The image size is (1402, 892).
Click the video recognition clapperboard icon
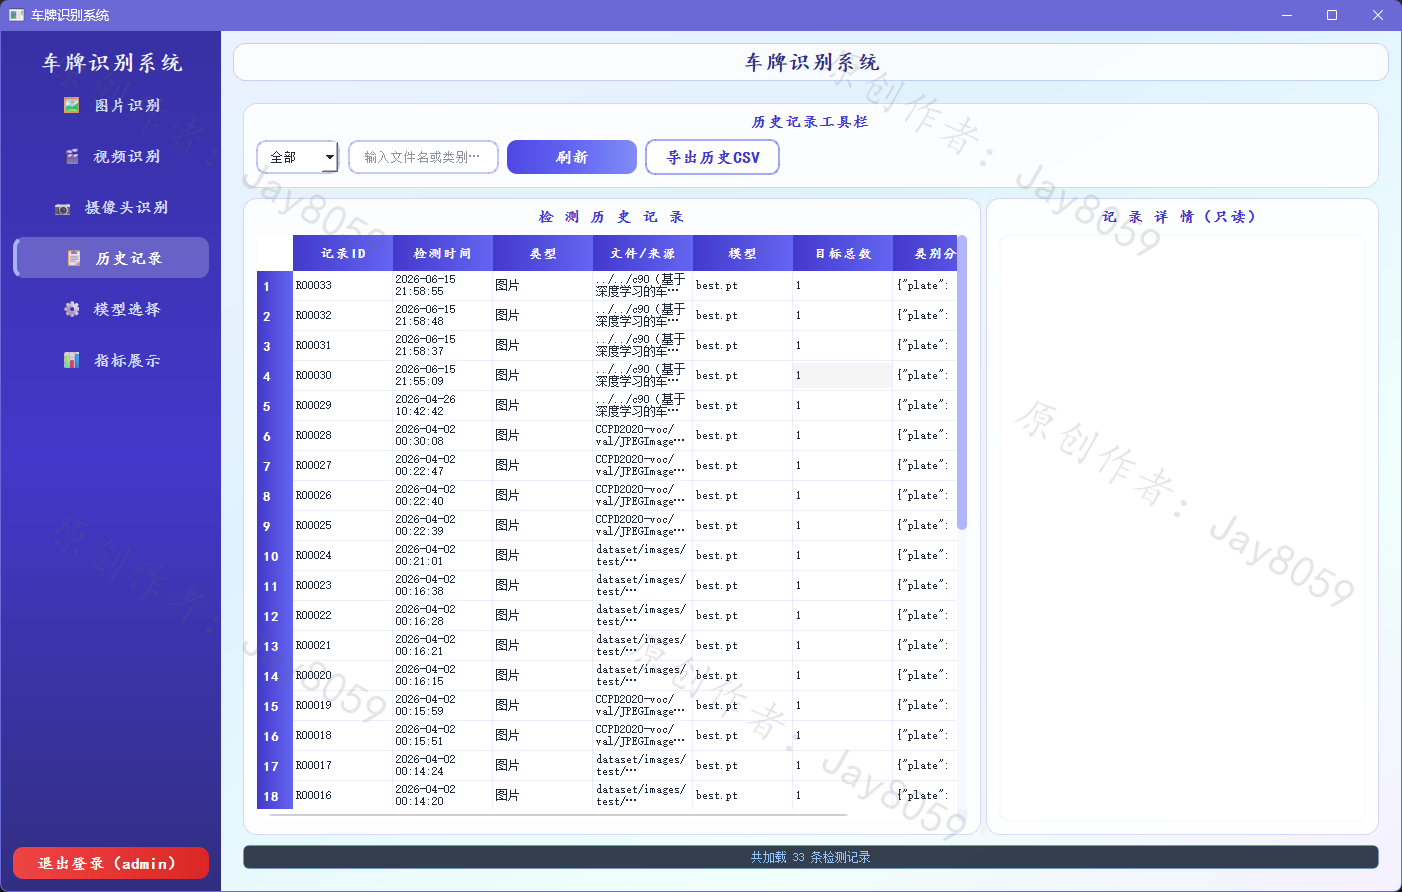point(72,156)
